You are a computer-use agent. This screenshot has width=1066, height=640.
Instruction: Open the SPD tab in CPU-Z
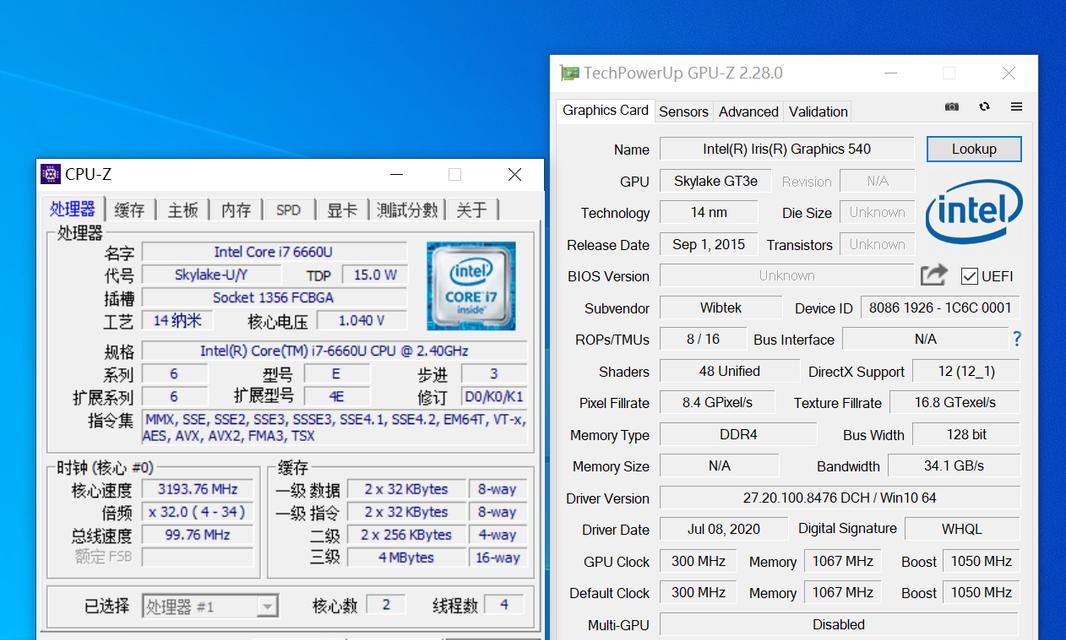(x=288, y=210)
